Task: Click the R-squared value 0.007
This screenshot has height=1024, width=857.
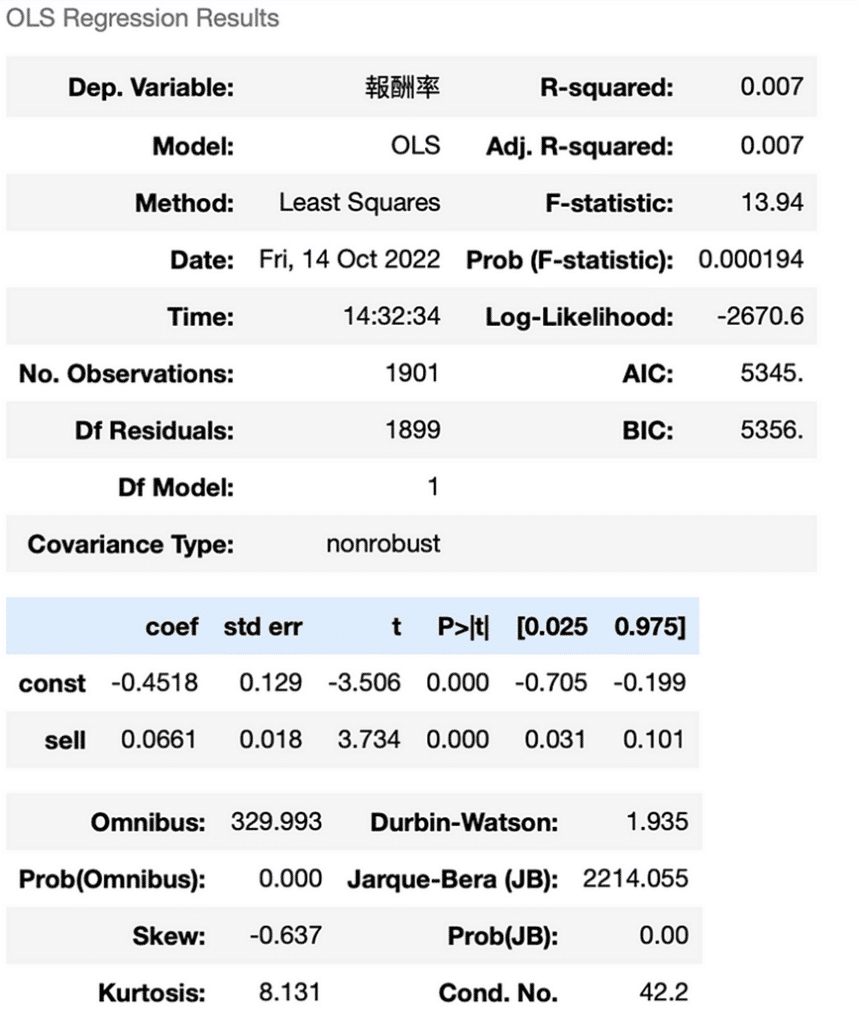Action: click(771, 87)
